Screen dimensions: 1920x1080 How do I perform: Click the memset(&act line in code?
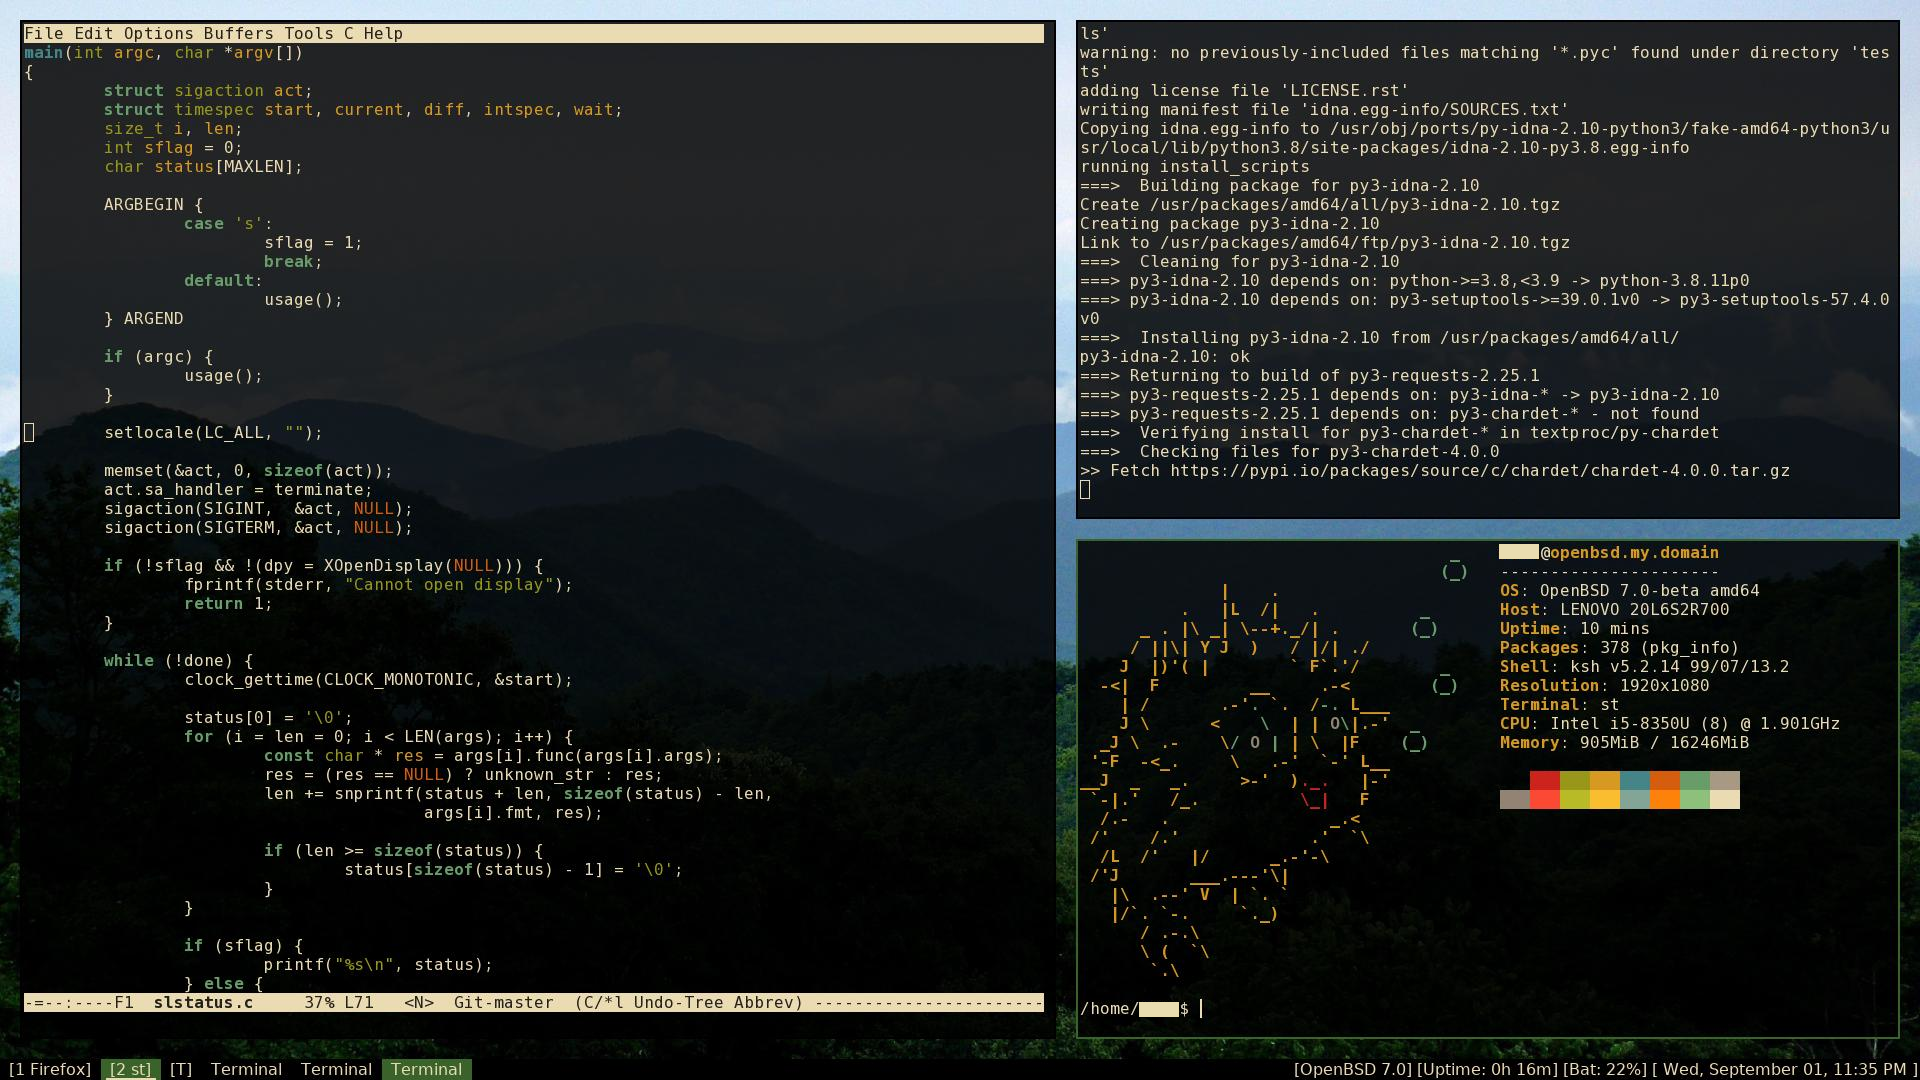249,470
